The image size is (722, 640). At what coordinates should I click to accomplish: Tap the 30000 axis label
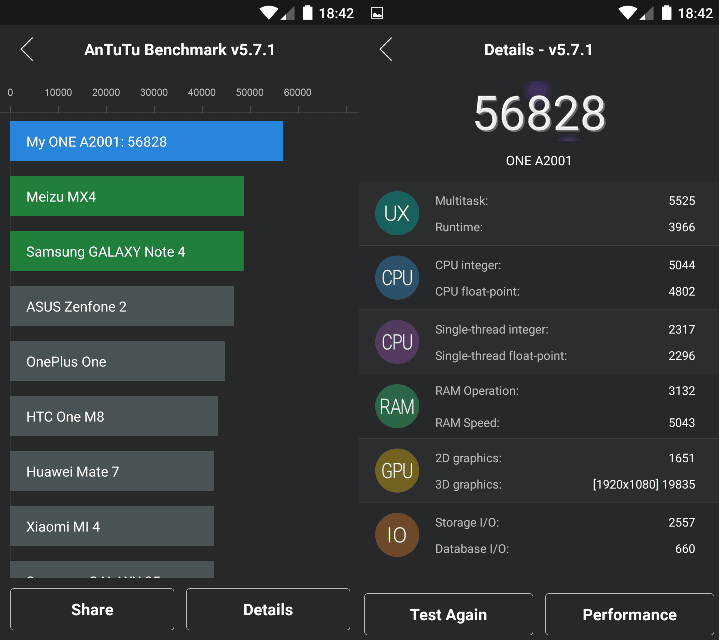154,93
